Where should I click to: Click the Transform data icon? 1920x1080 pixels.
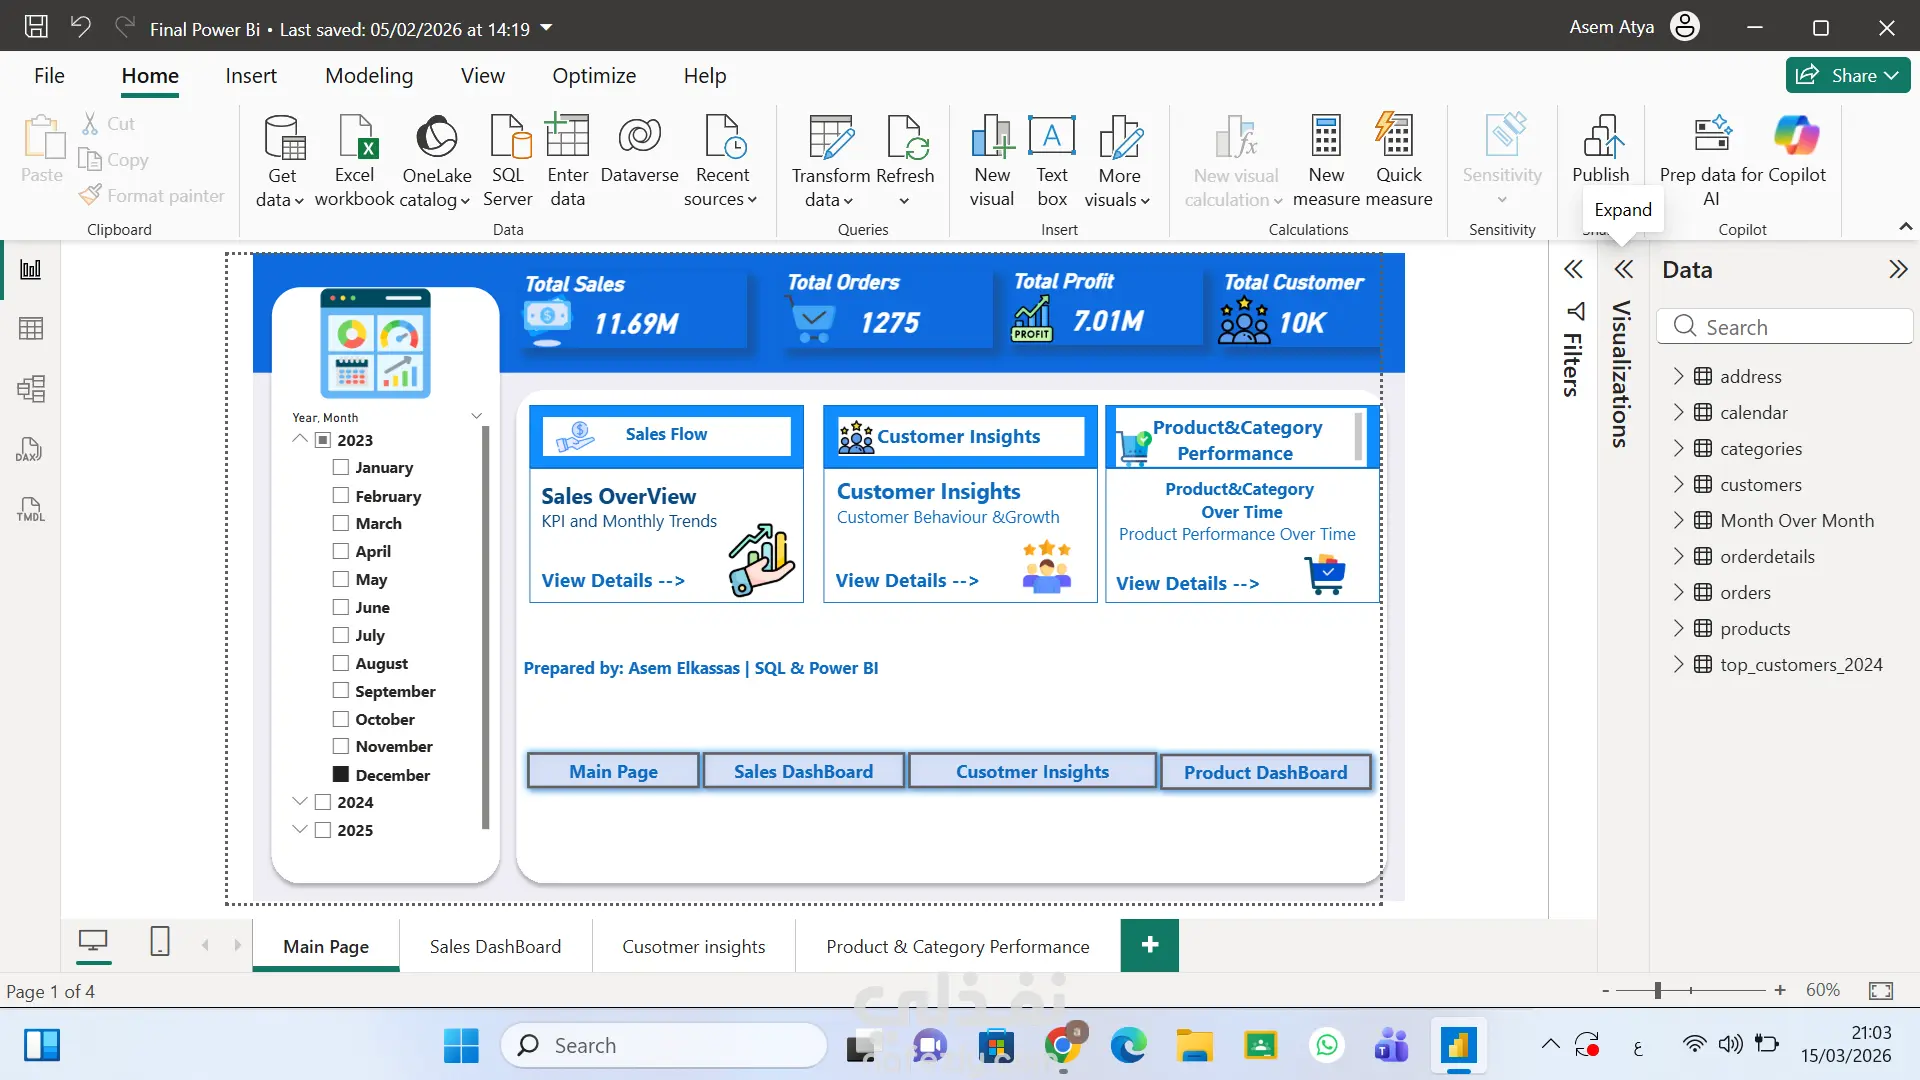pos(830,138)
